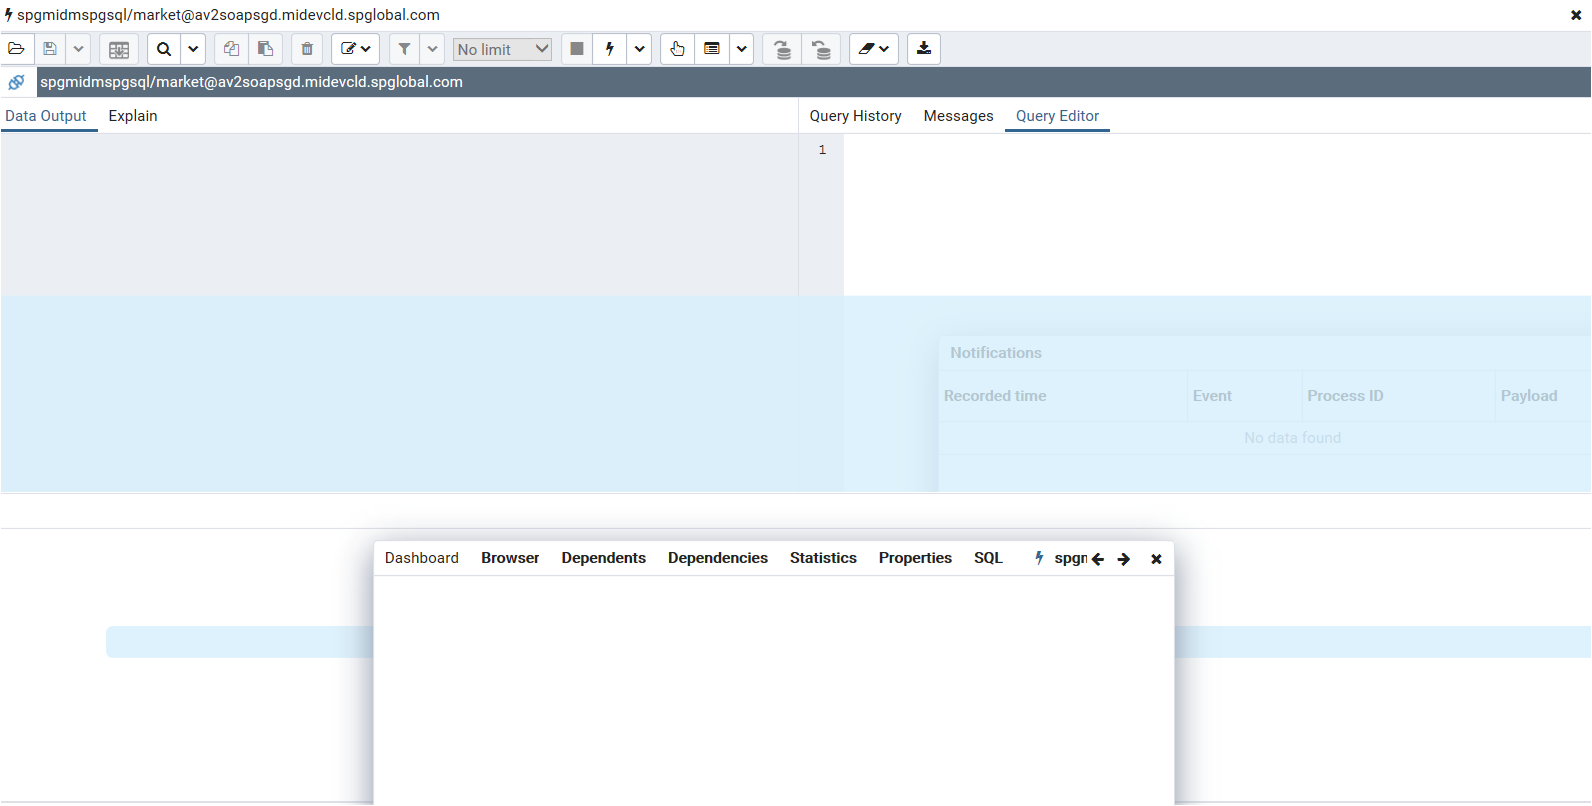This screenshot has width=1592, height=806.
Task: Click the Delete row trash icon
Action: 307,49
